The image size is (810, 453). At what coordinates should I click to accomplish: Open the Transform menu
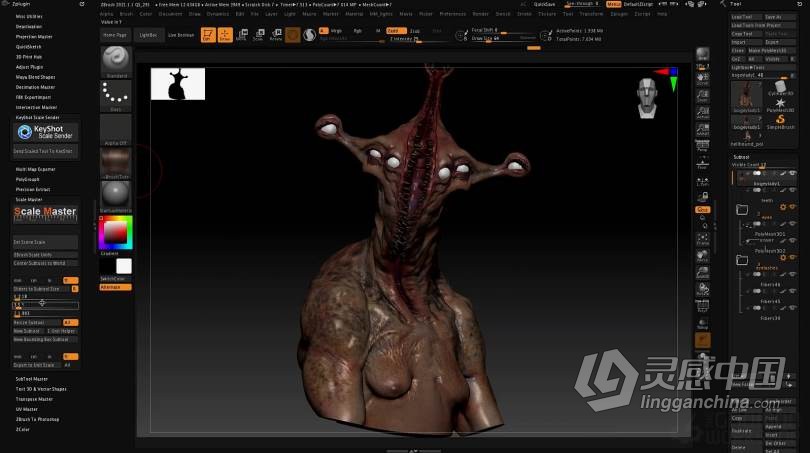pos(591,14)
